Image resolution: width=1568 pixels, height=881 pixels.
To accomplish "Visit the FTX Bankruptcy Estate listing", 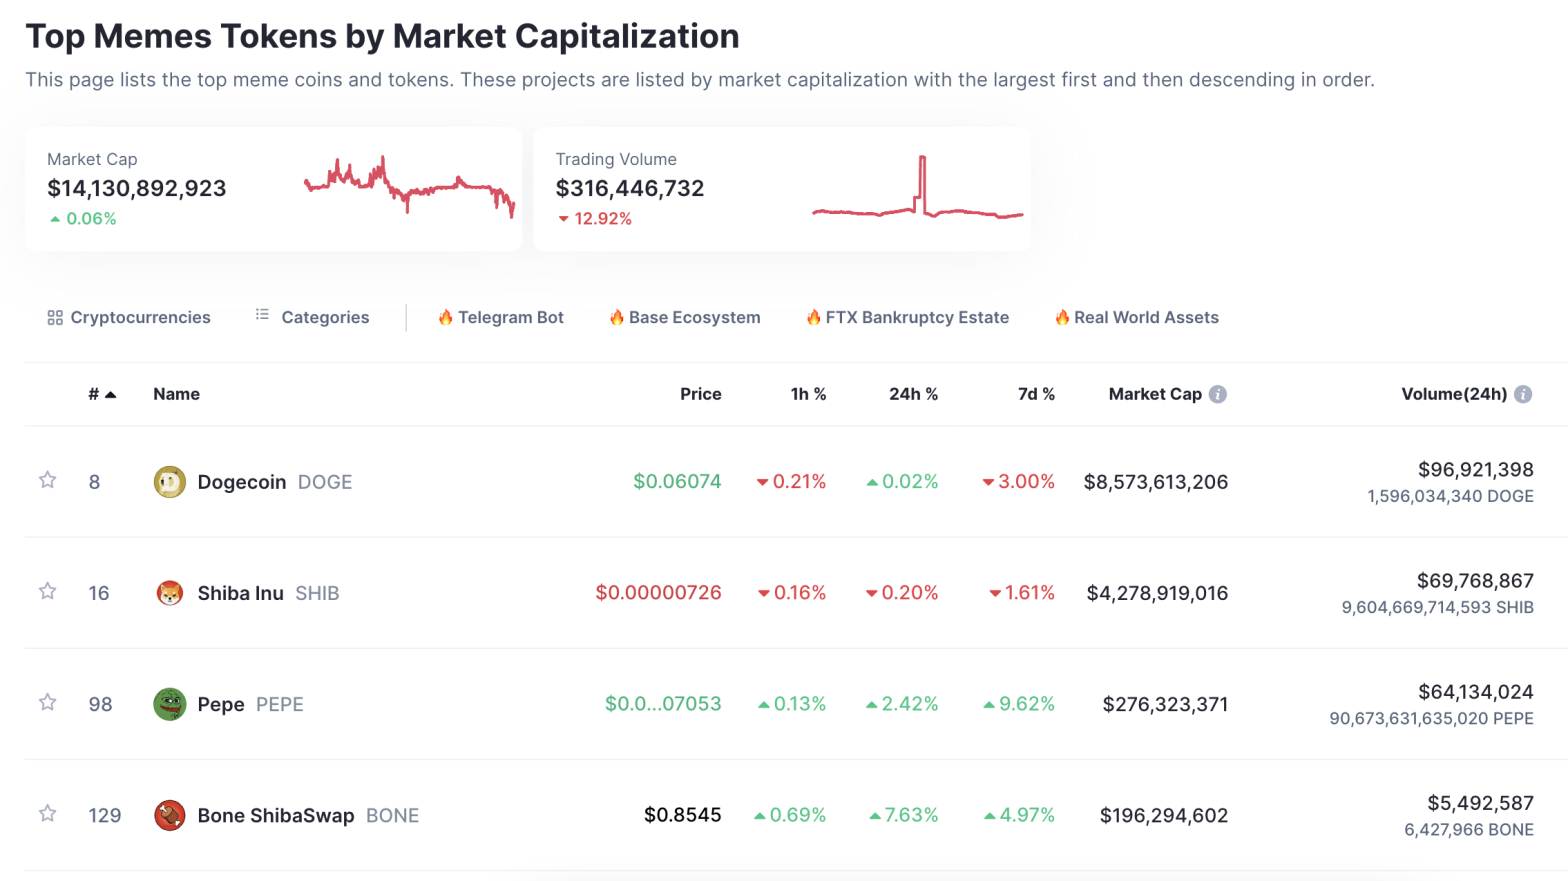I will click(906, 317).
